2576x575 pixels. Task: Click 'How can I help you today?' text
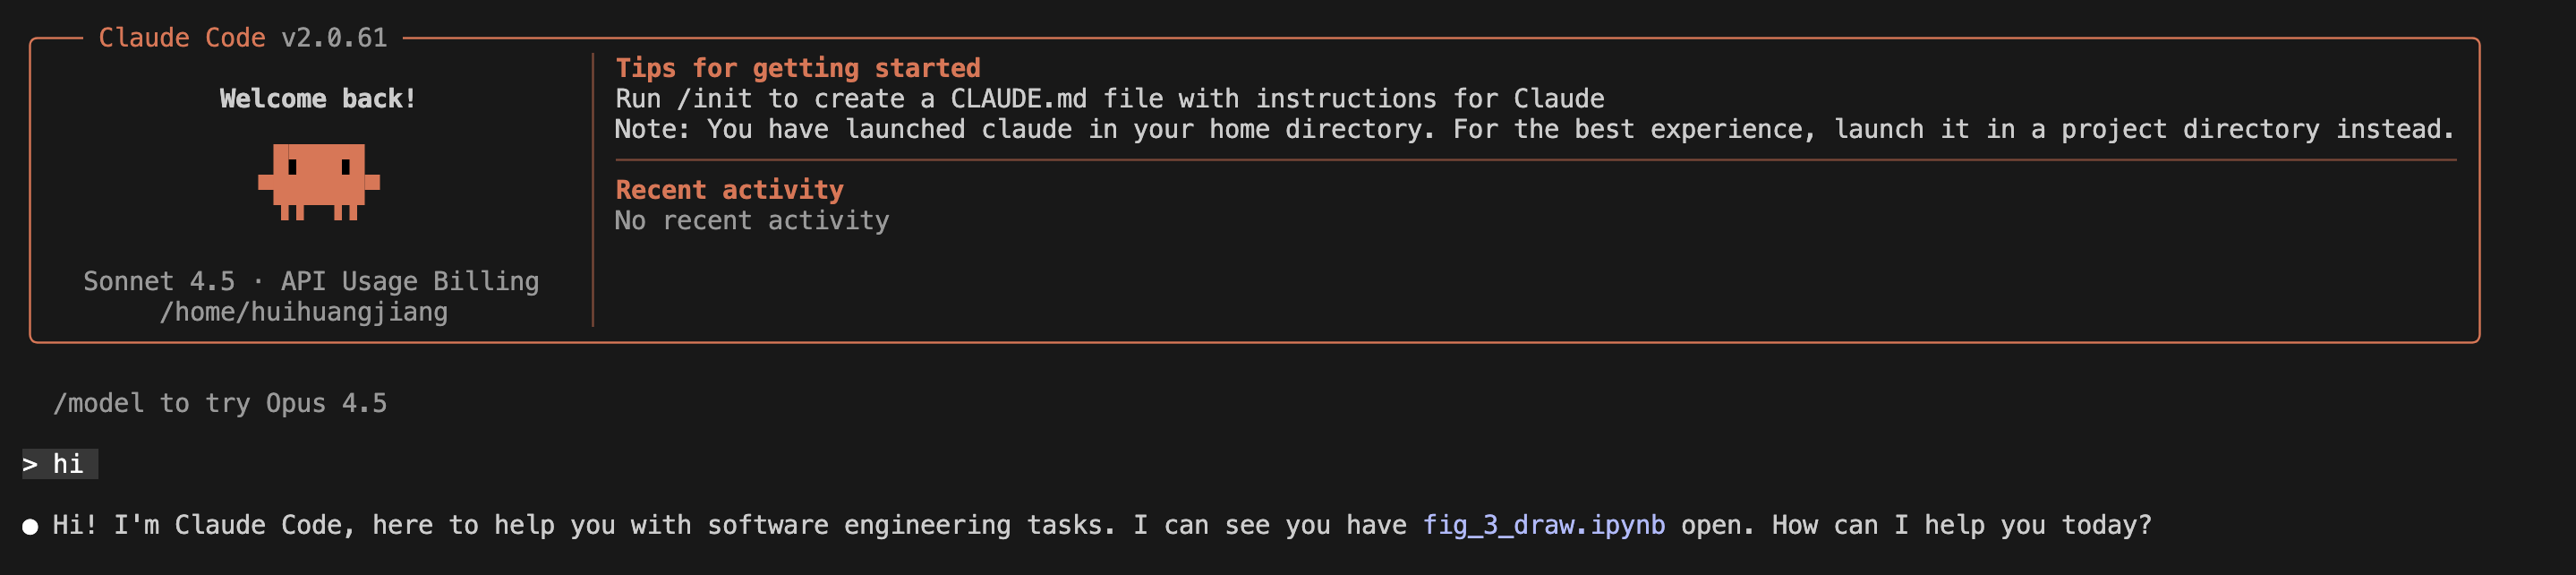pos(1962,525)
